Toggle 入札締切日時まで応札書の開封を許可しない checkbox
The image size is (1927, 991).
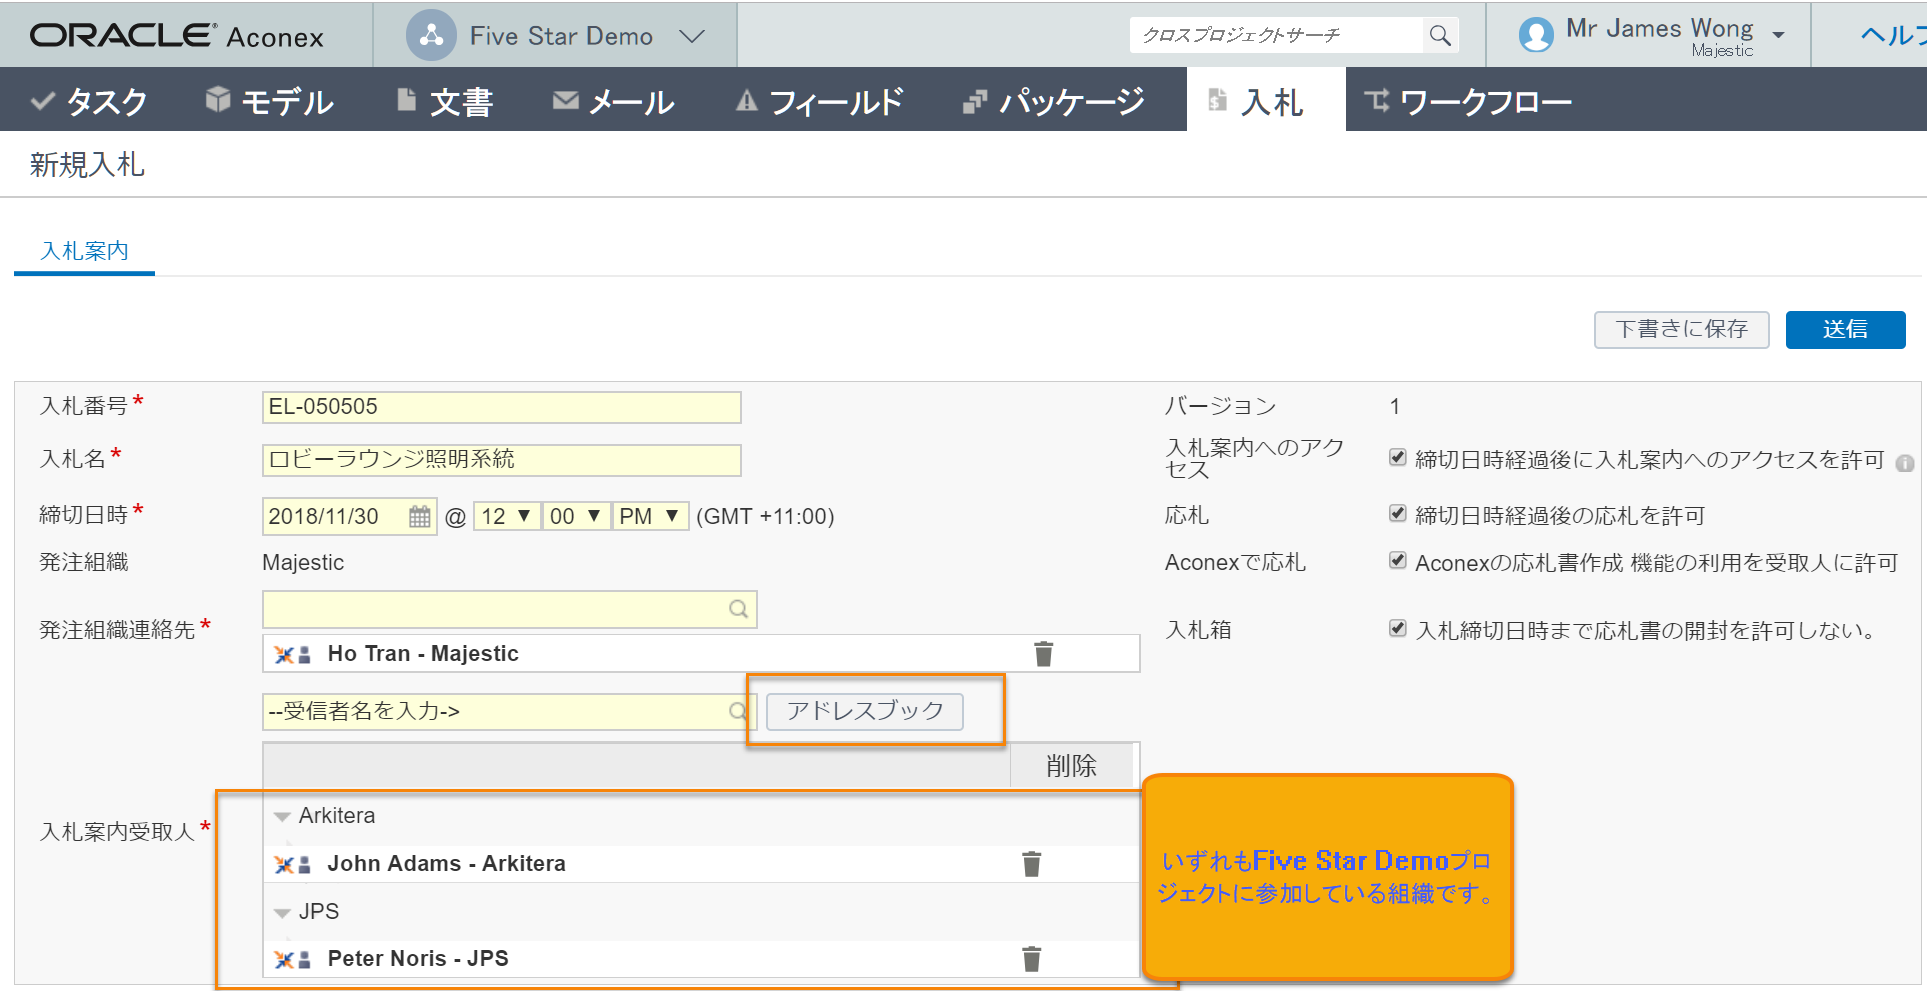tap(1398, 629)
